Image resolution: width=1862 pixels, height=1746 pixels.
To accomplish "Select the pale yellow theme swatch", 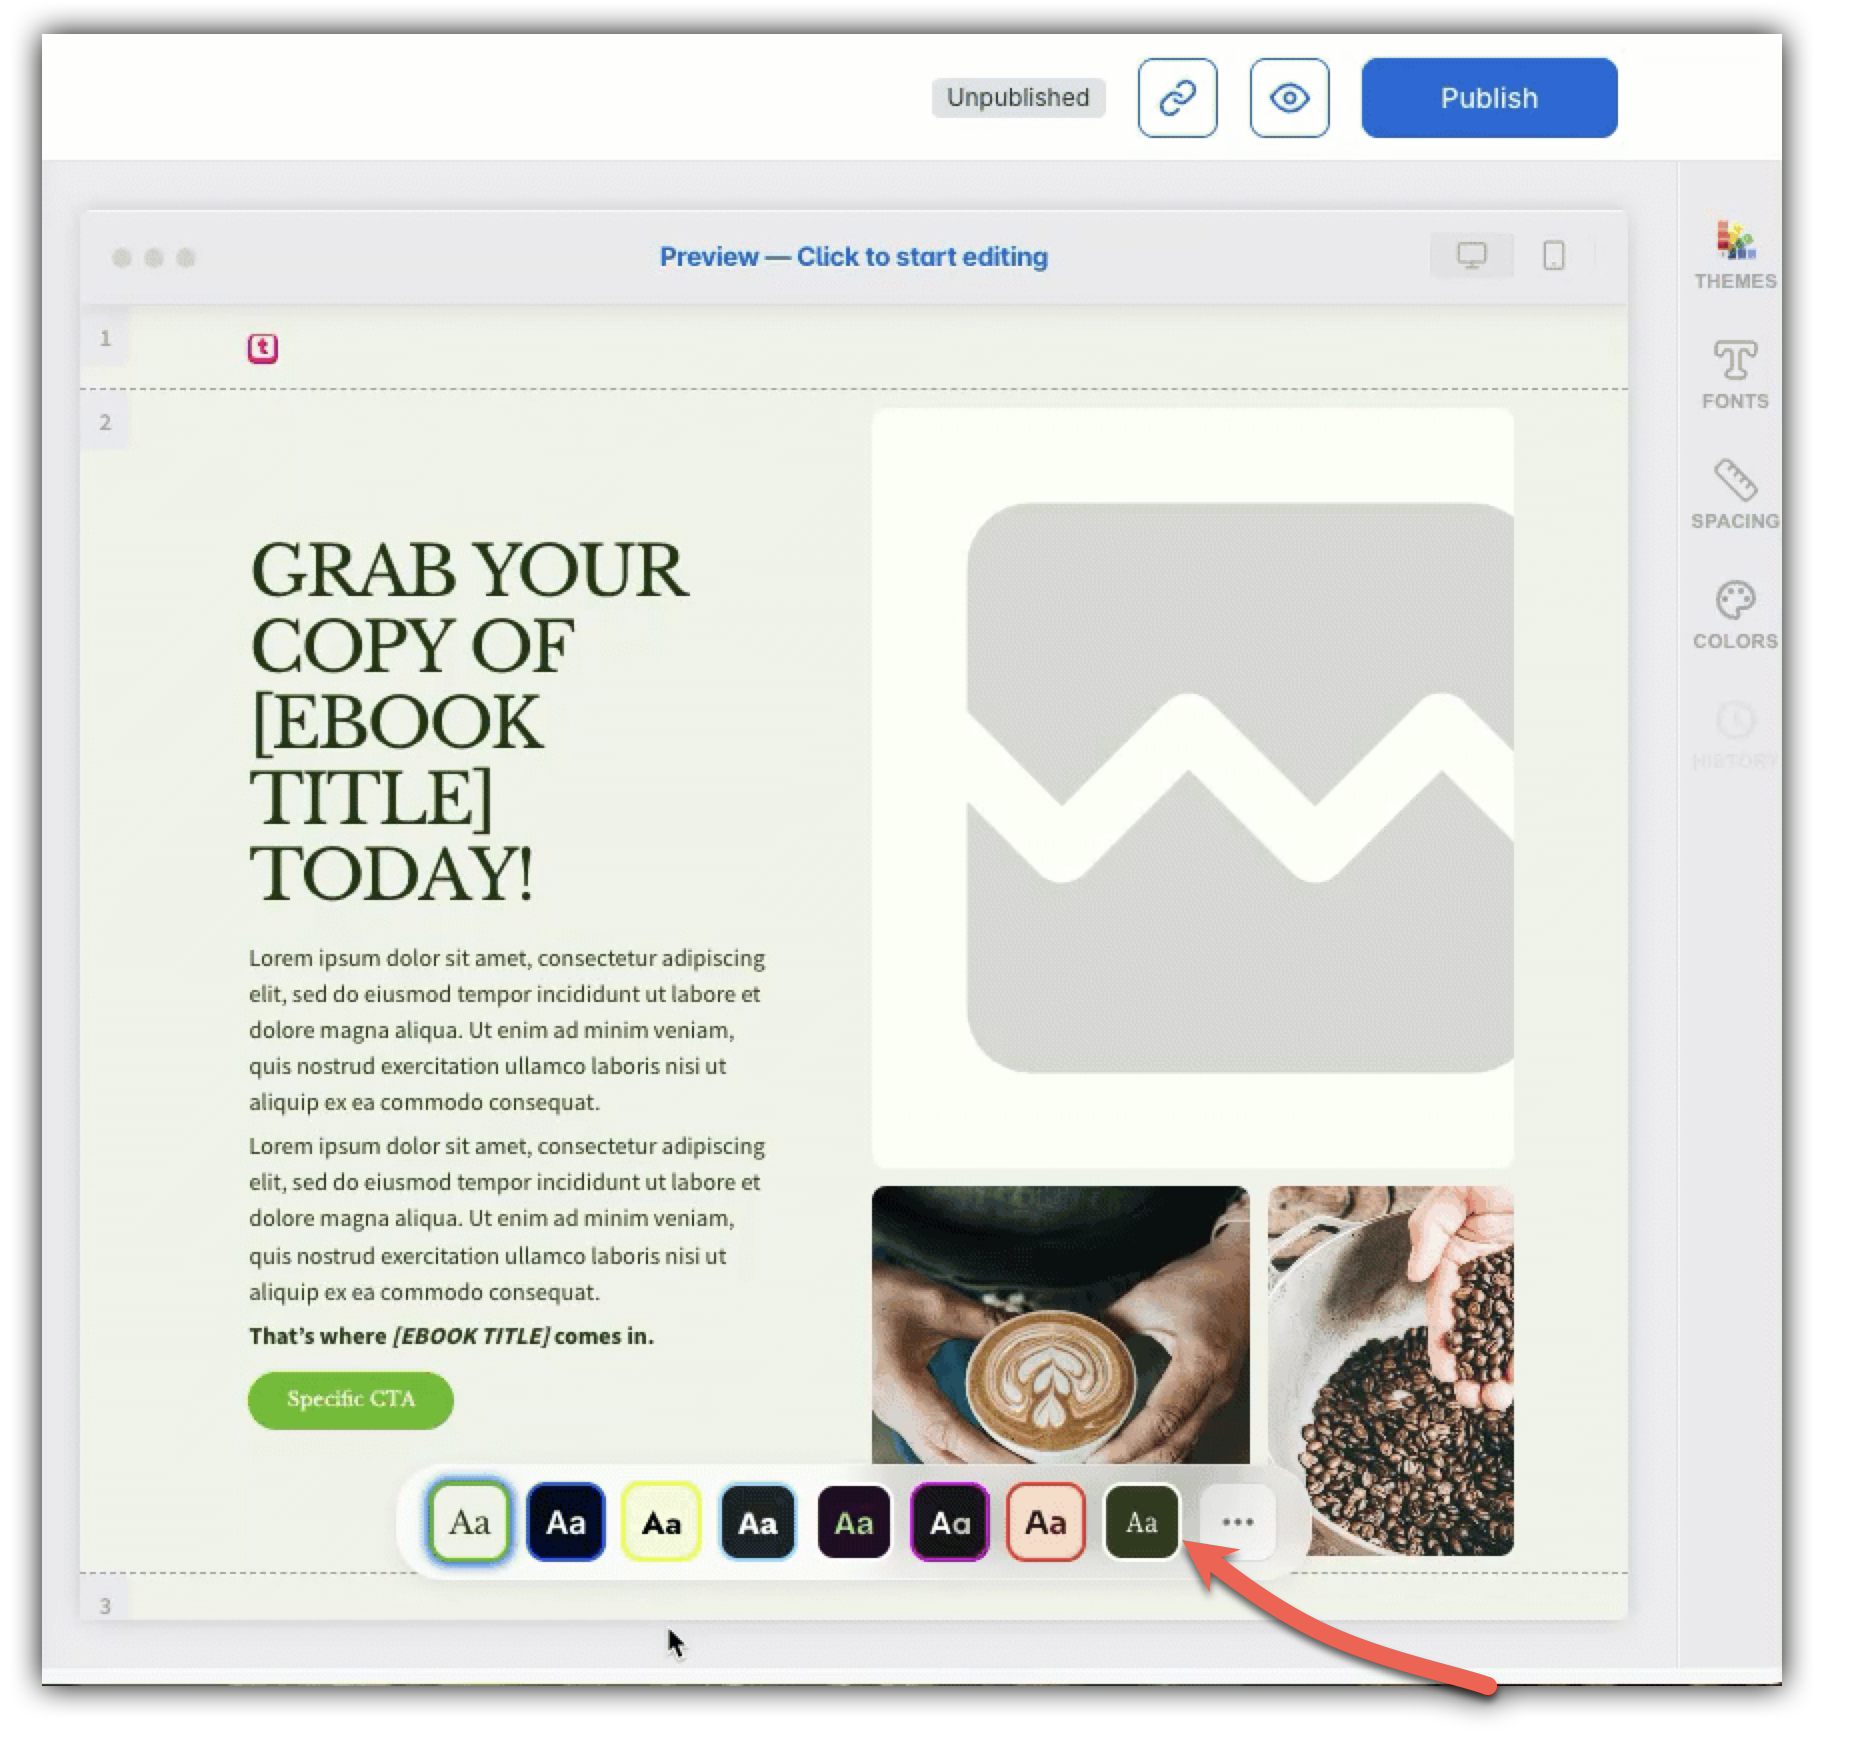I will pyautogui.click(x=661, y=1522).
